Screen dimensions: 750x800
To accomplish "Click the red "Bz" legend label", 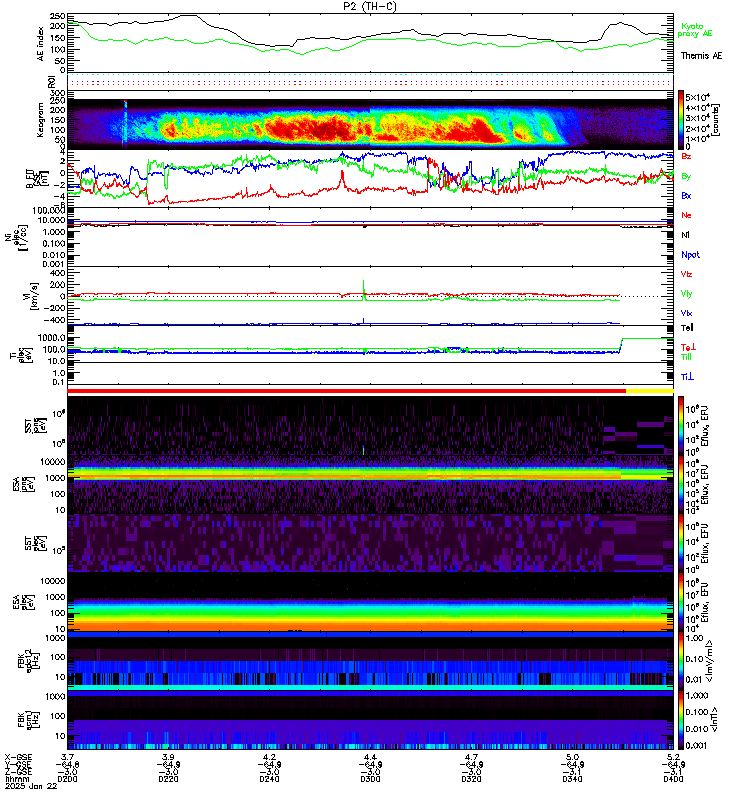I will coord(686,156).
